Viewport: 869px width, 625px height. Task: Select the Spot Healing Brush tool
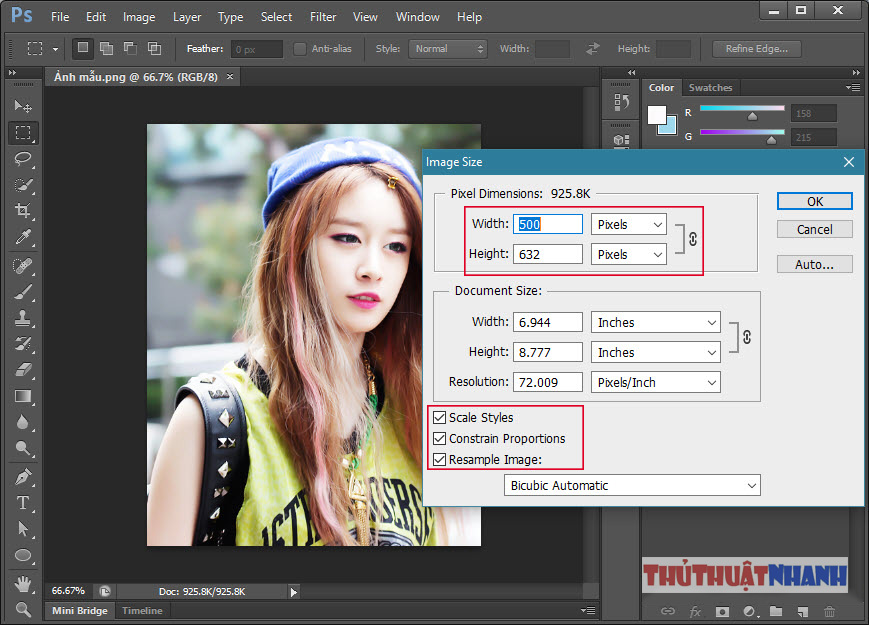[x=23, y=267]
